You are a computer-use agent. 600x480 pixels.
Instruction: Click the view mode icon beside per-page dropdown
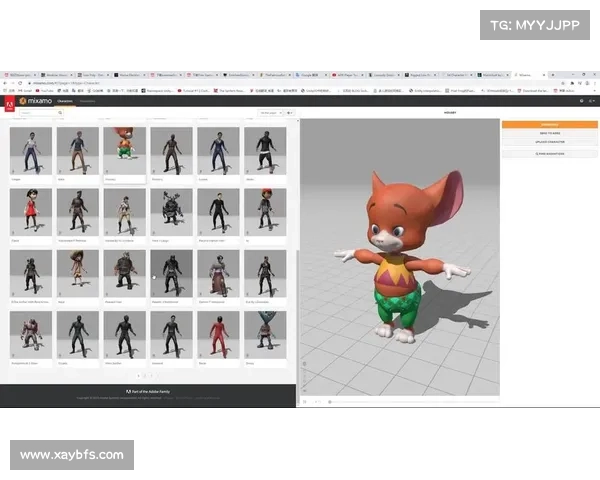(290, 113)
